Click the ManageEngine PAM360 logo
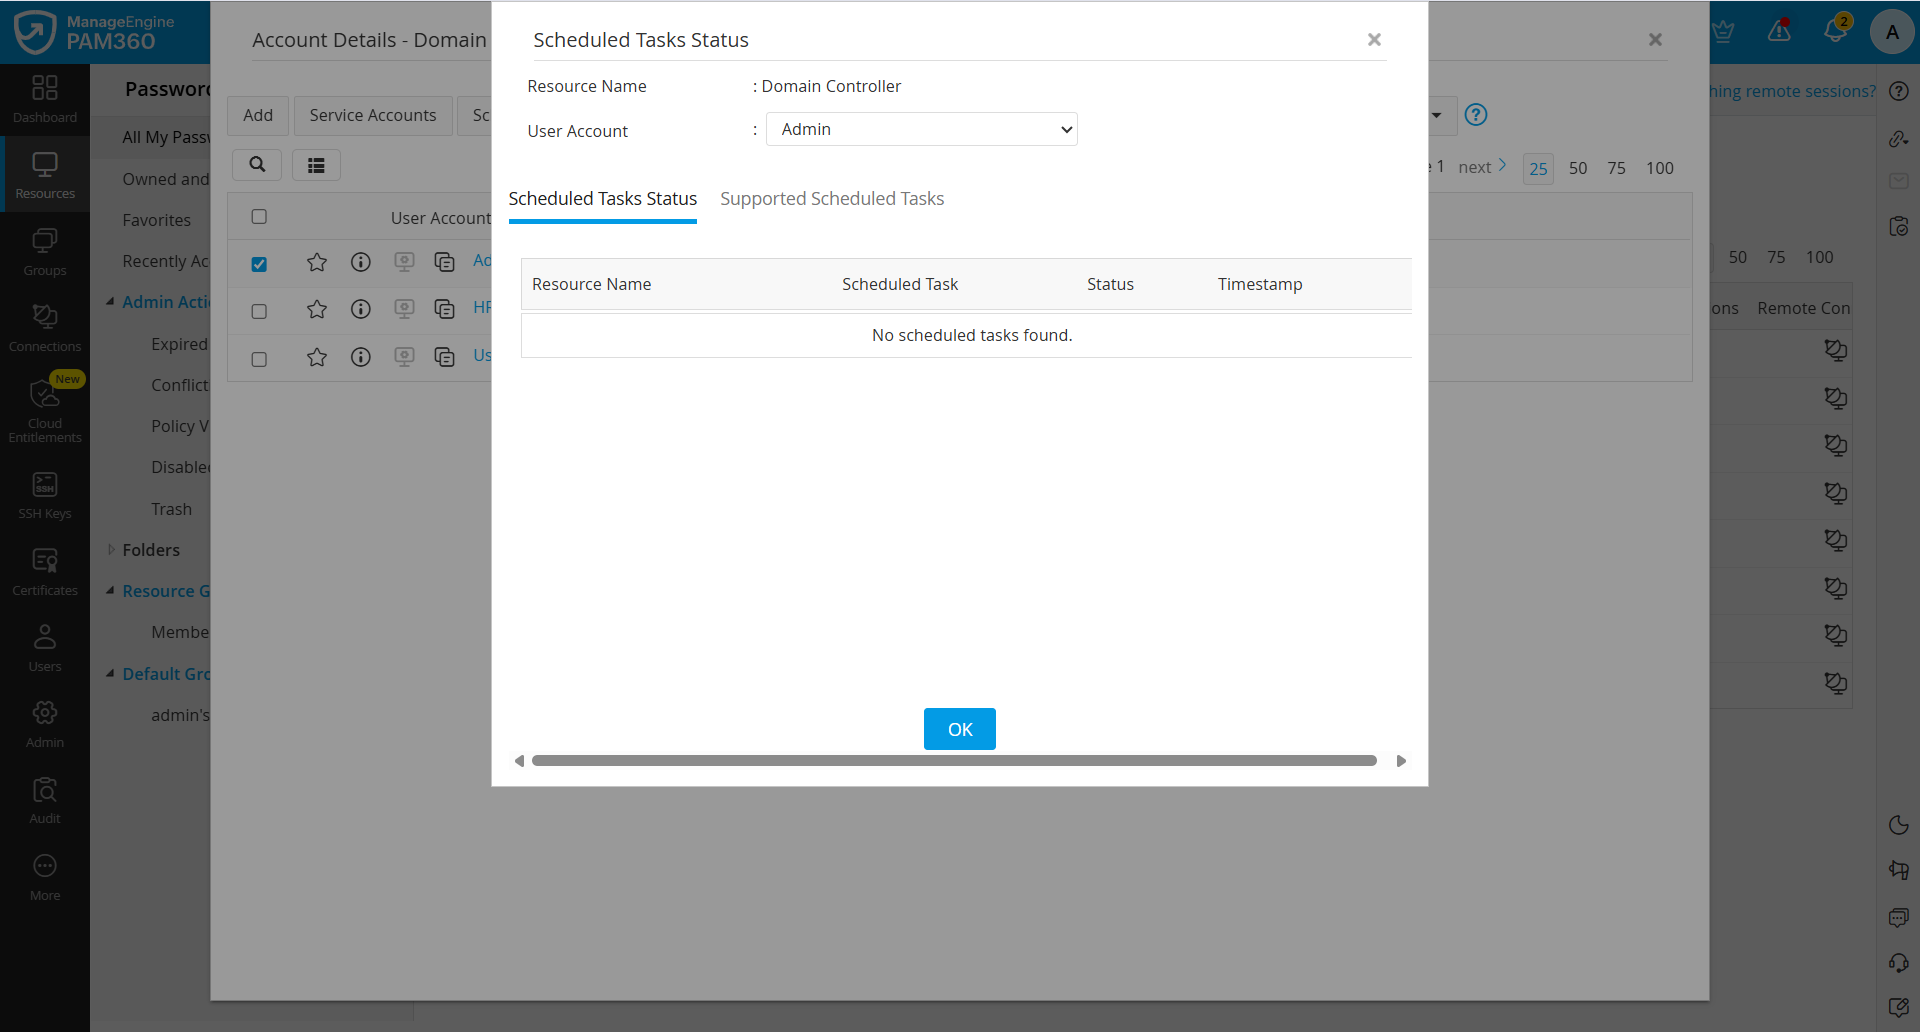This screenshot has height=1032, width=1920. pyautogui.click(x=95, y=32)
